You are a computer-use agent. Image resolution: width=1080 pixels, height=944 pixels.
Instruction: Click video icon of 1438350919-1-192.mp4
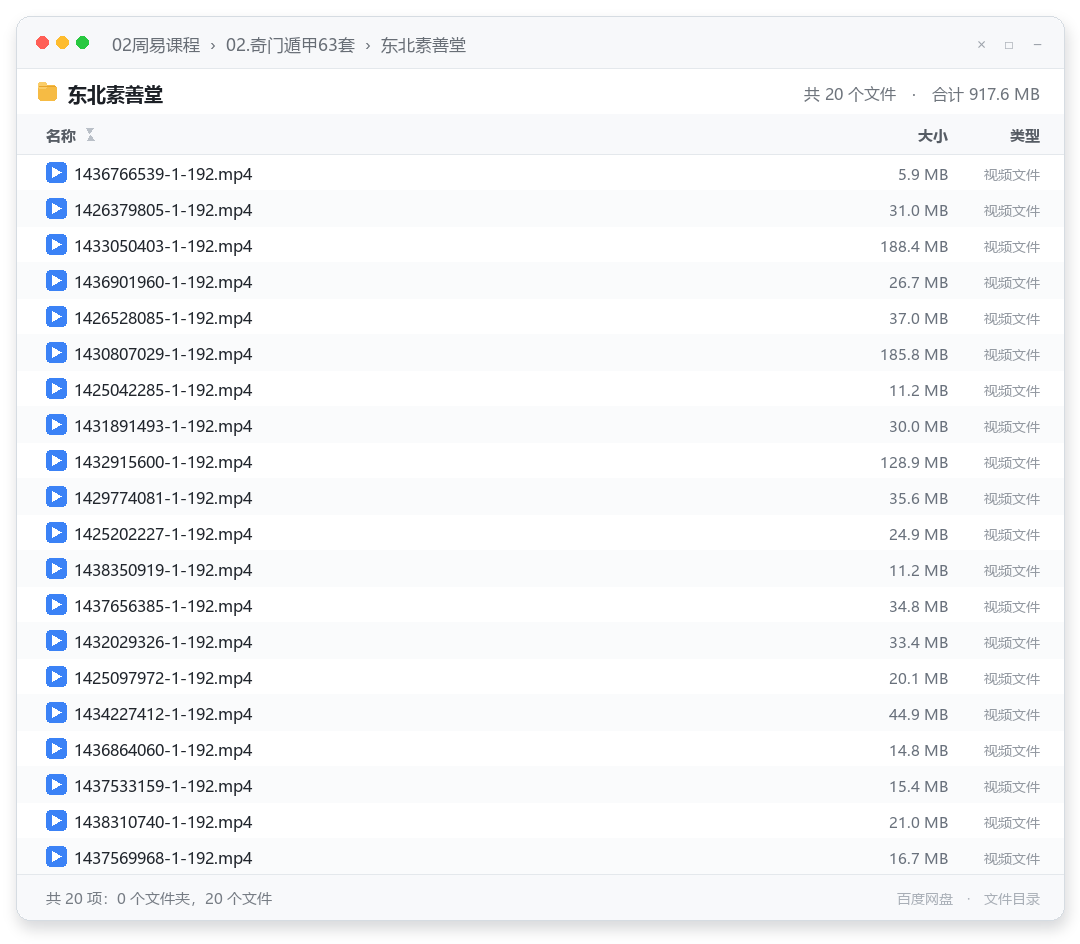(56, 569)
